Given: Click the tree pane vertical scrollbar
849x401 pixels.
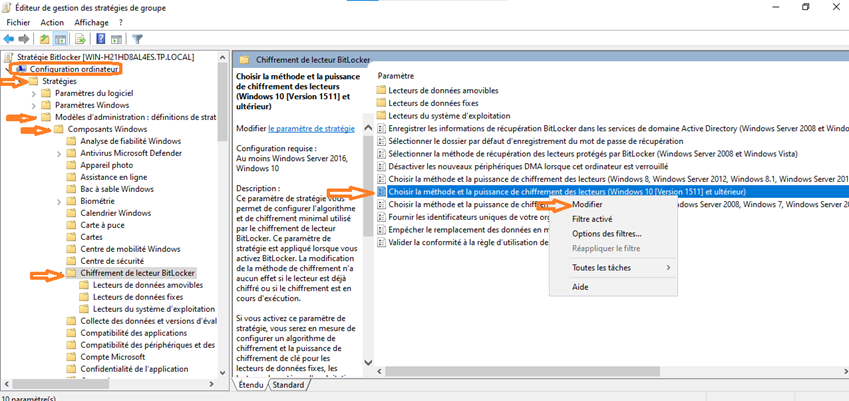Looking at the screenshot, I should click(x=221, y=102).
